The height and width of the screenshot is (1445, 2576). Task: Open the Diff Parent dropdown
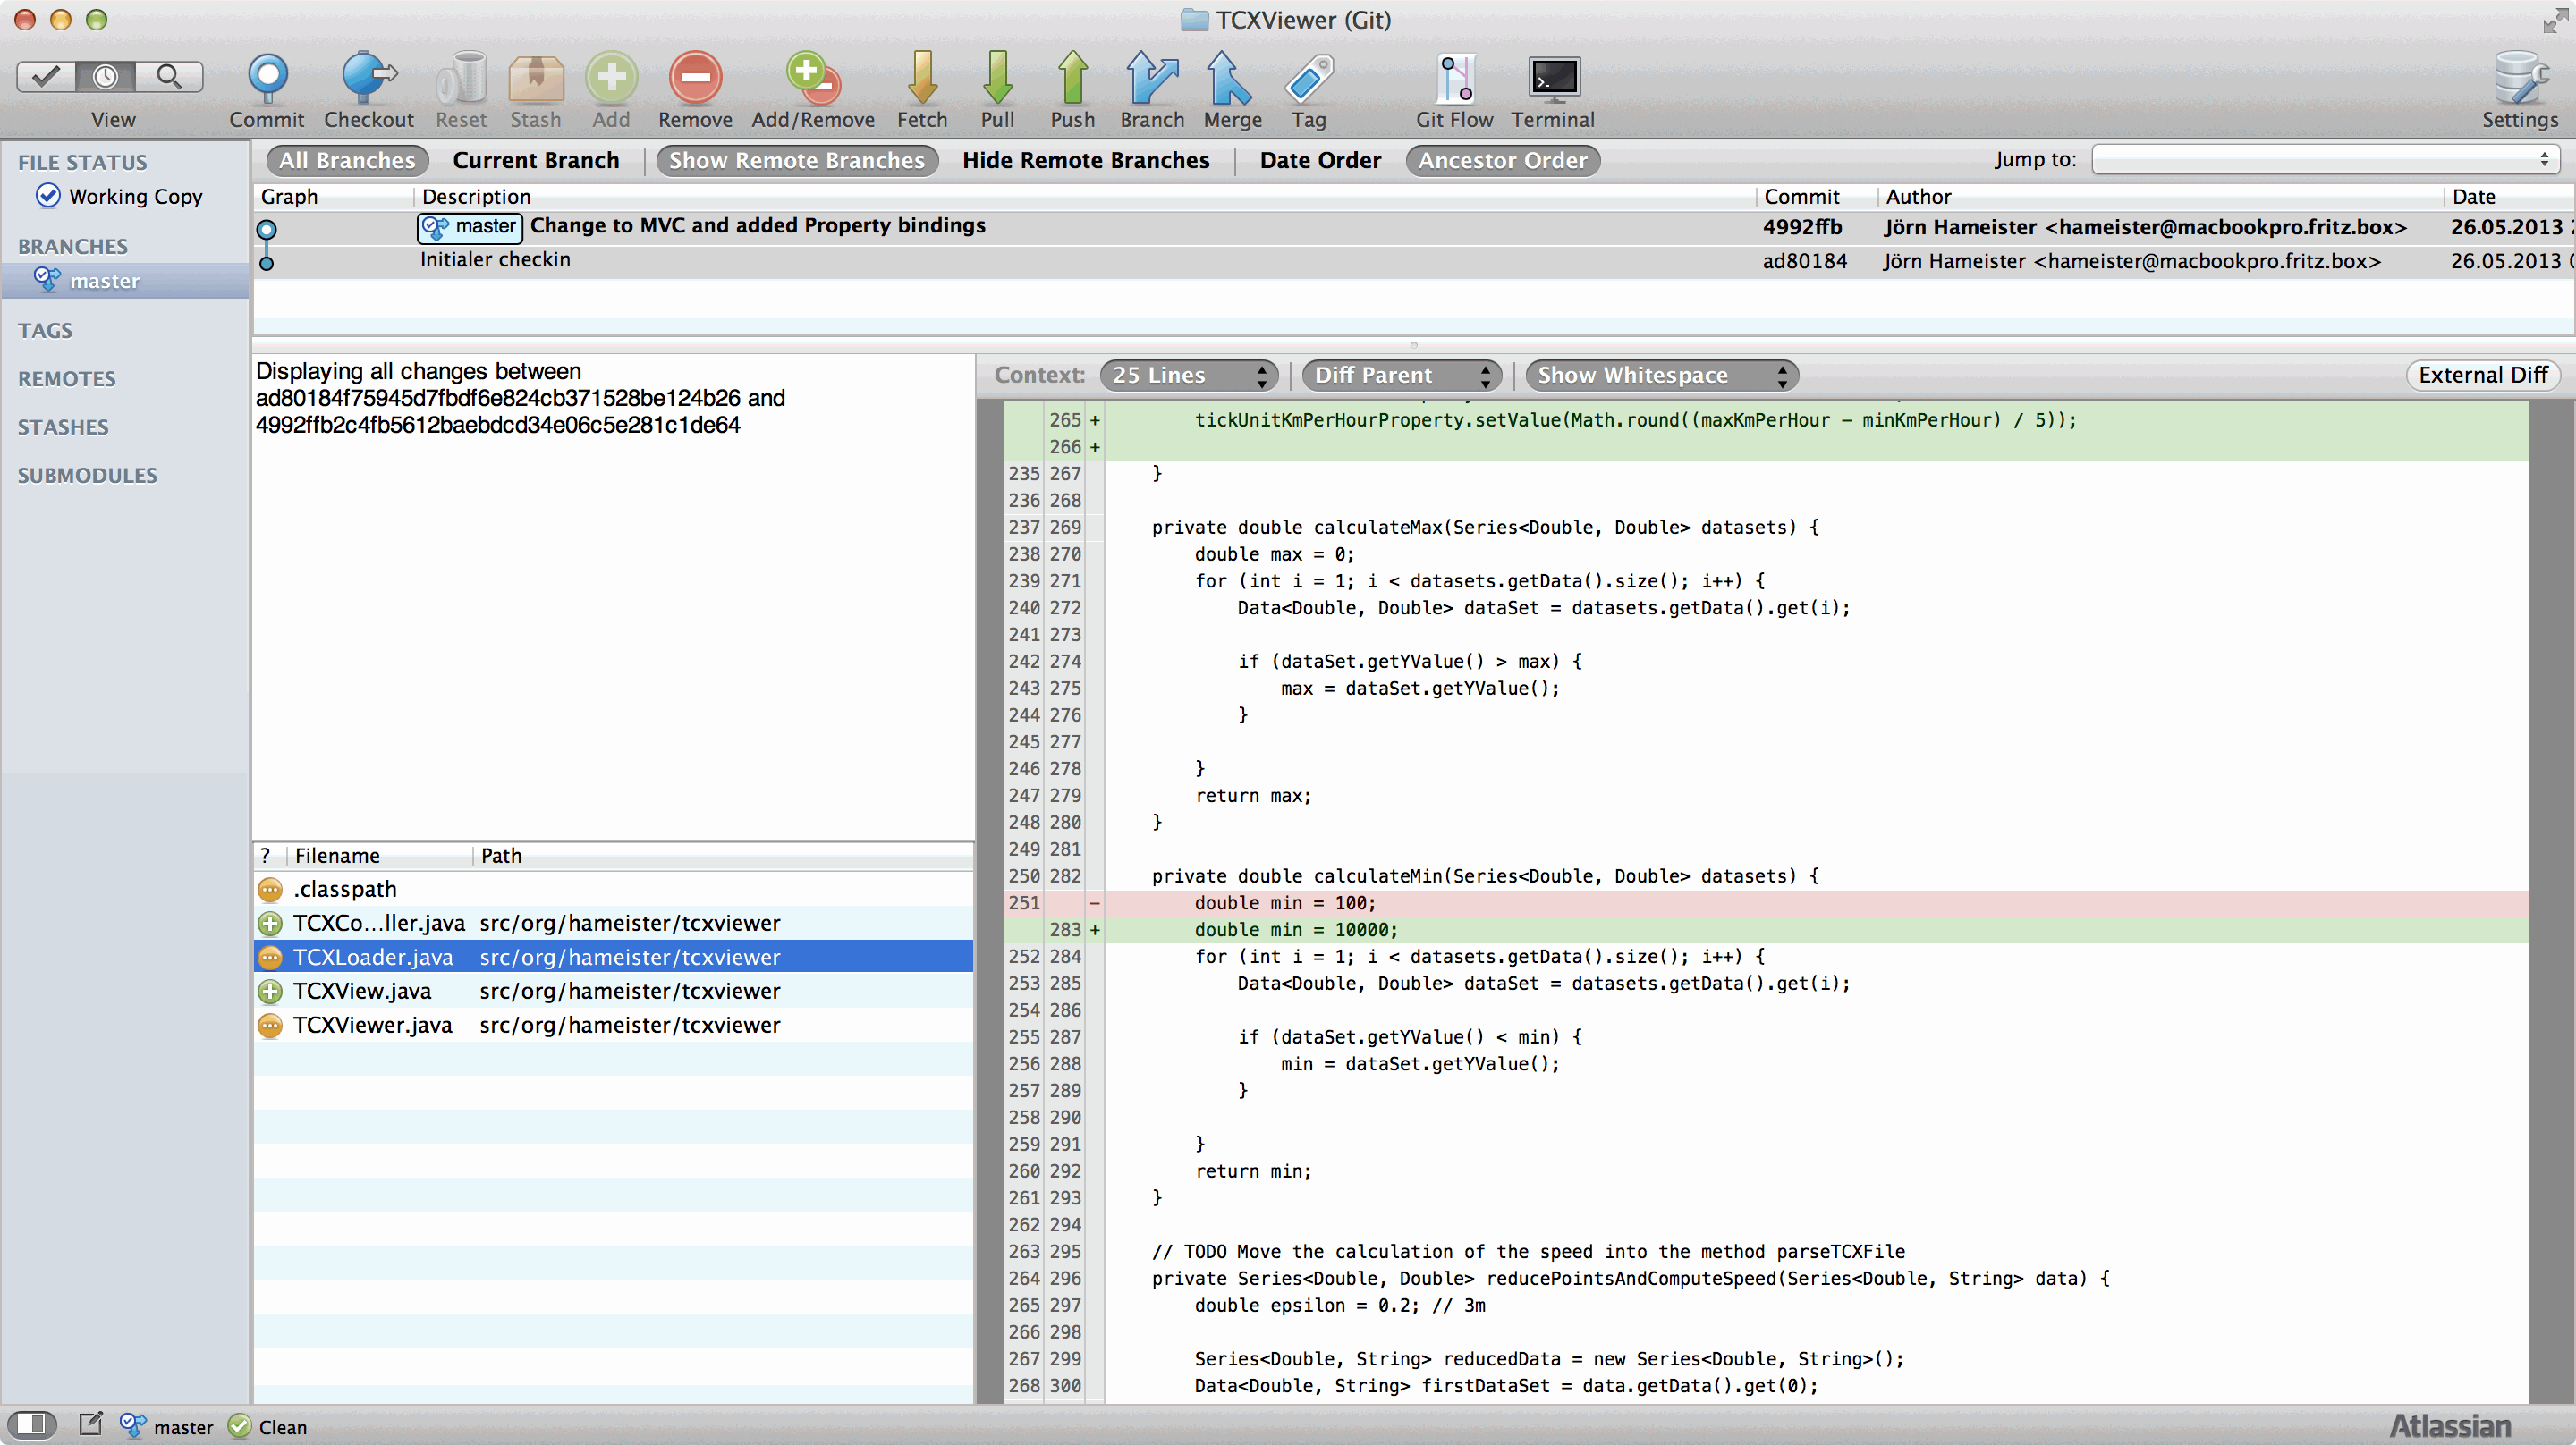(1400, 375)
